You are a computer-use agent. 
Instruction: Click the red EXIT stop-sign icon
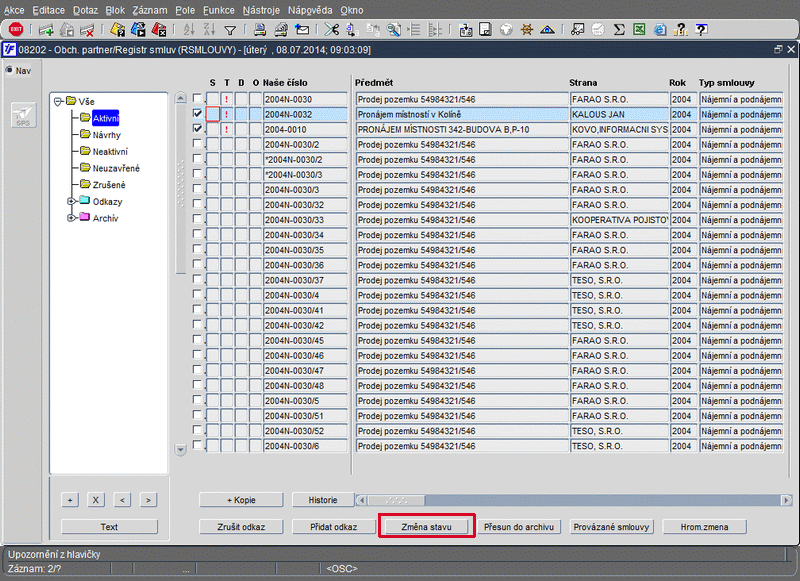point(16,30)
